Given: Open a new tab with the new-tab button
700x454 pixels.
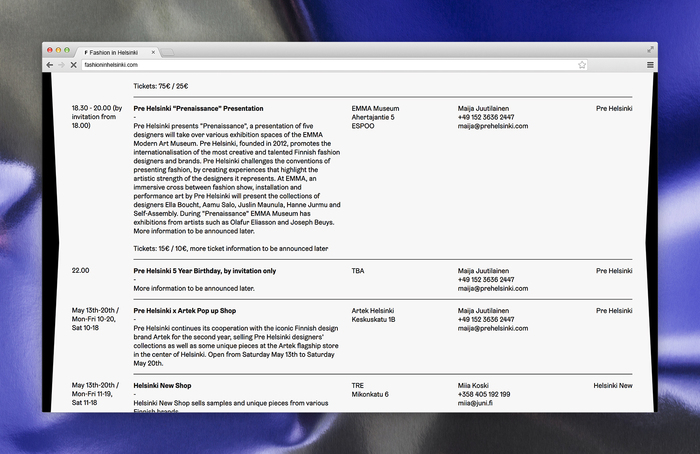Looking at the screenshot, I should pos(168,51).
